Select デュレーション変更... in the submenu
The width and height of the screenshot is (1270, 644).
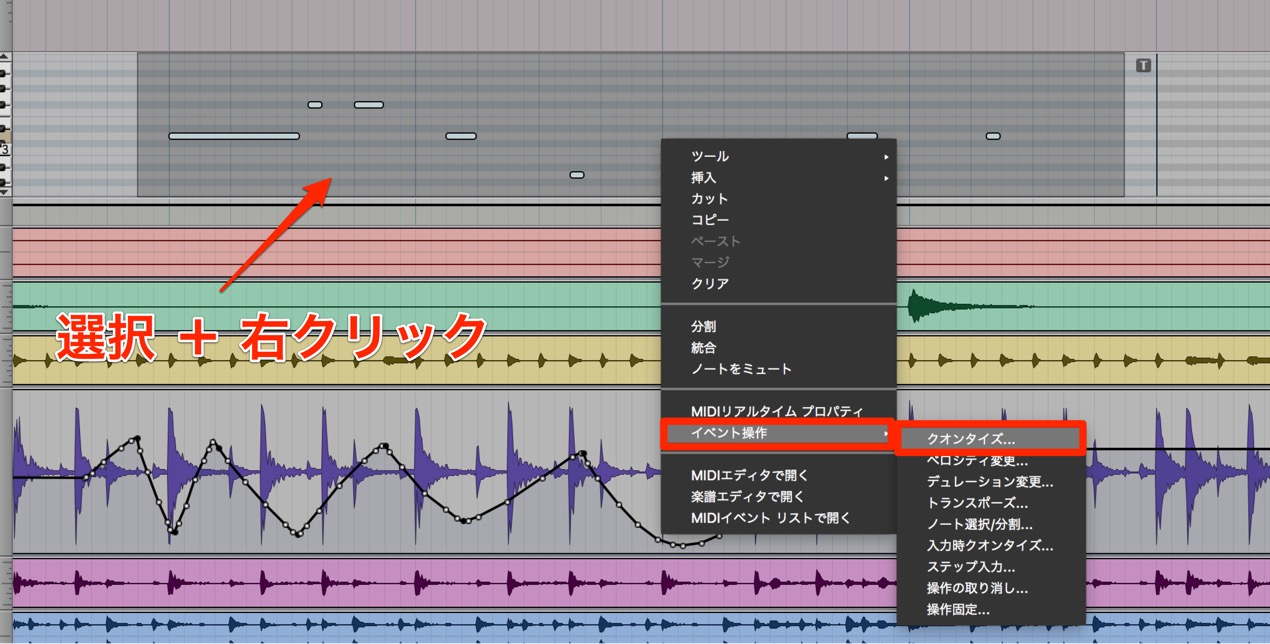(990, 481)
